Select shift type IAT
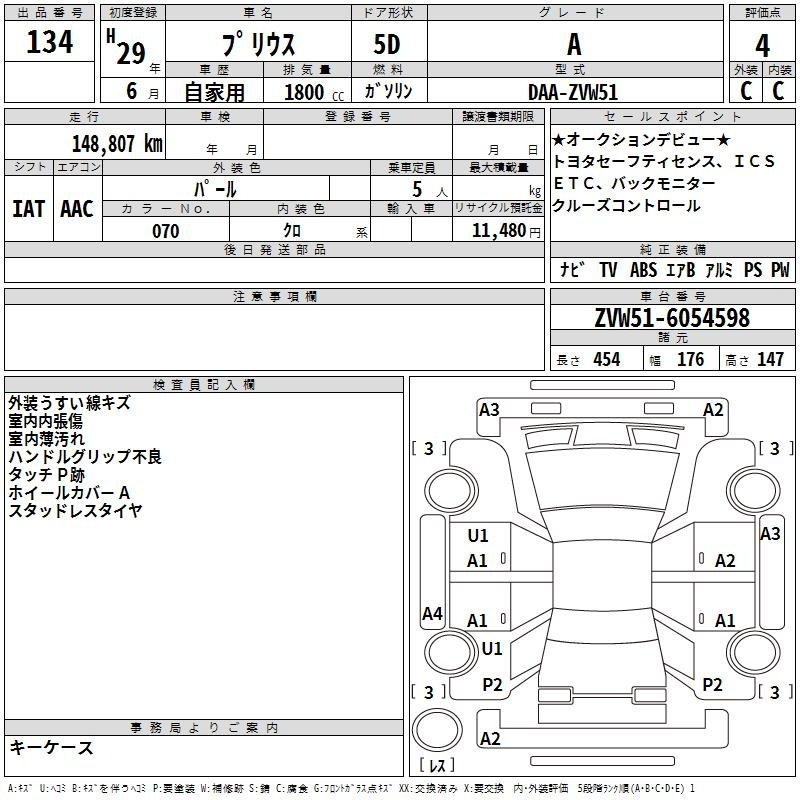 29,209
